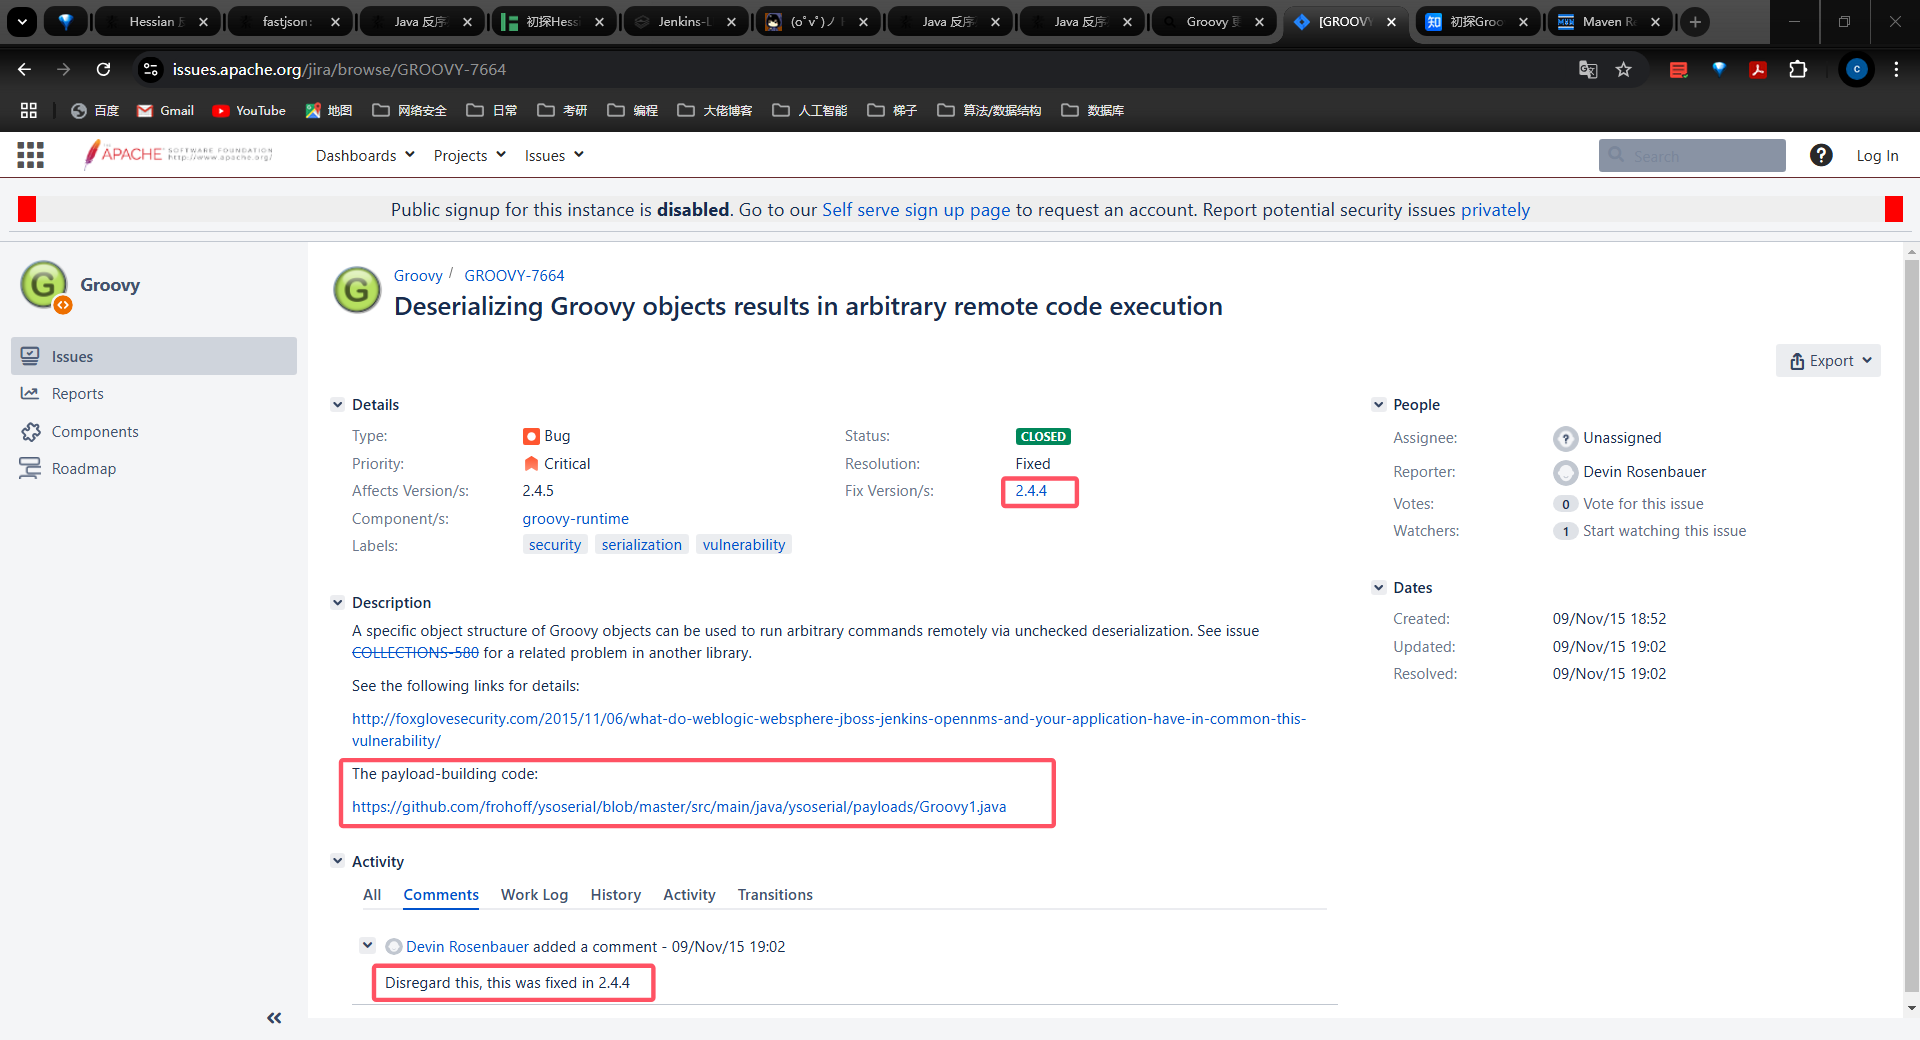Open a new browser tab with plus

tap(1695, 21)
